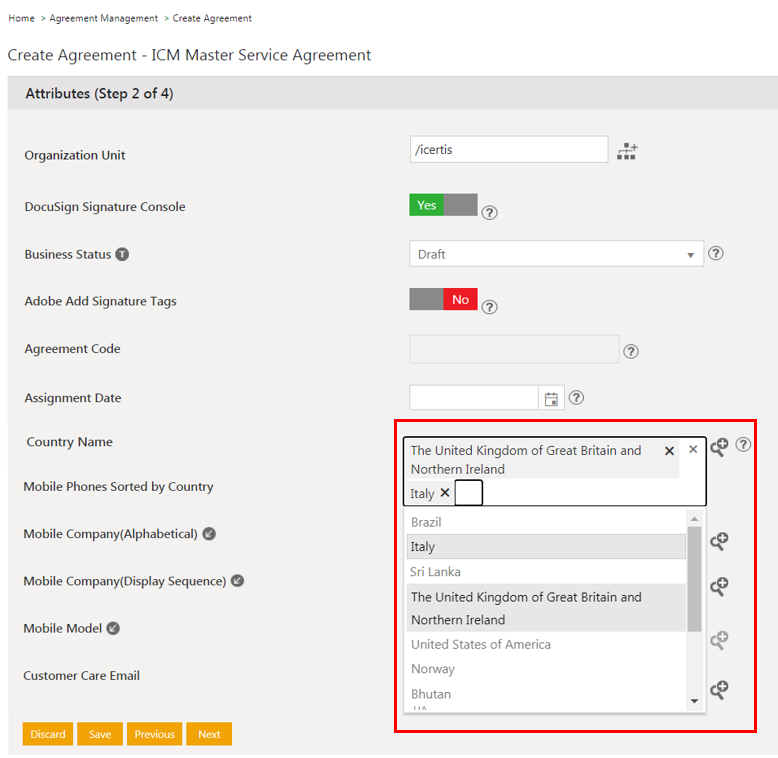This screenshot has width=778, height=758.
Task: Click help icon next to Assignment Date
Action: [x=575, y=398]
